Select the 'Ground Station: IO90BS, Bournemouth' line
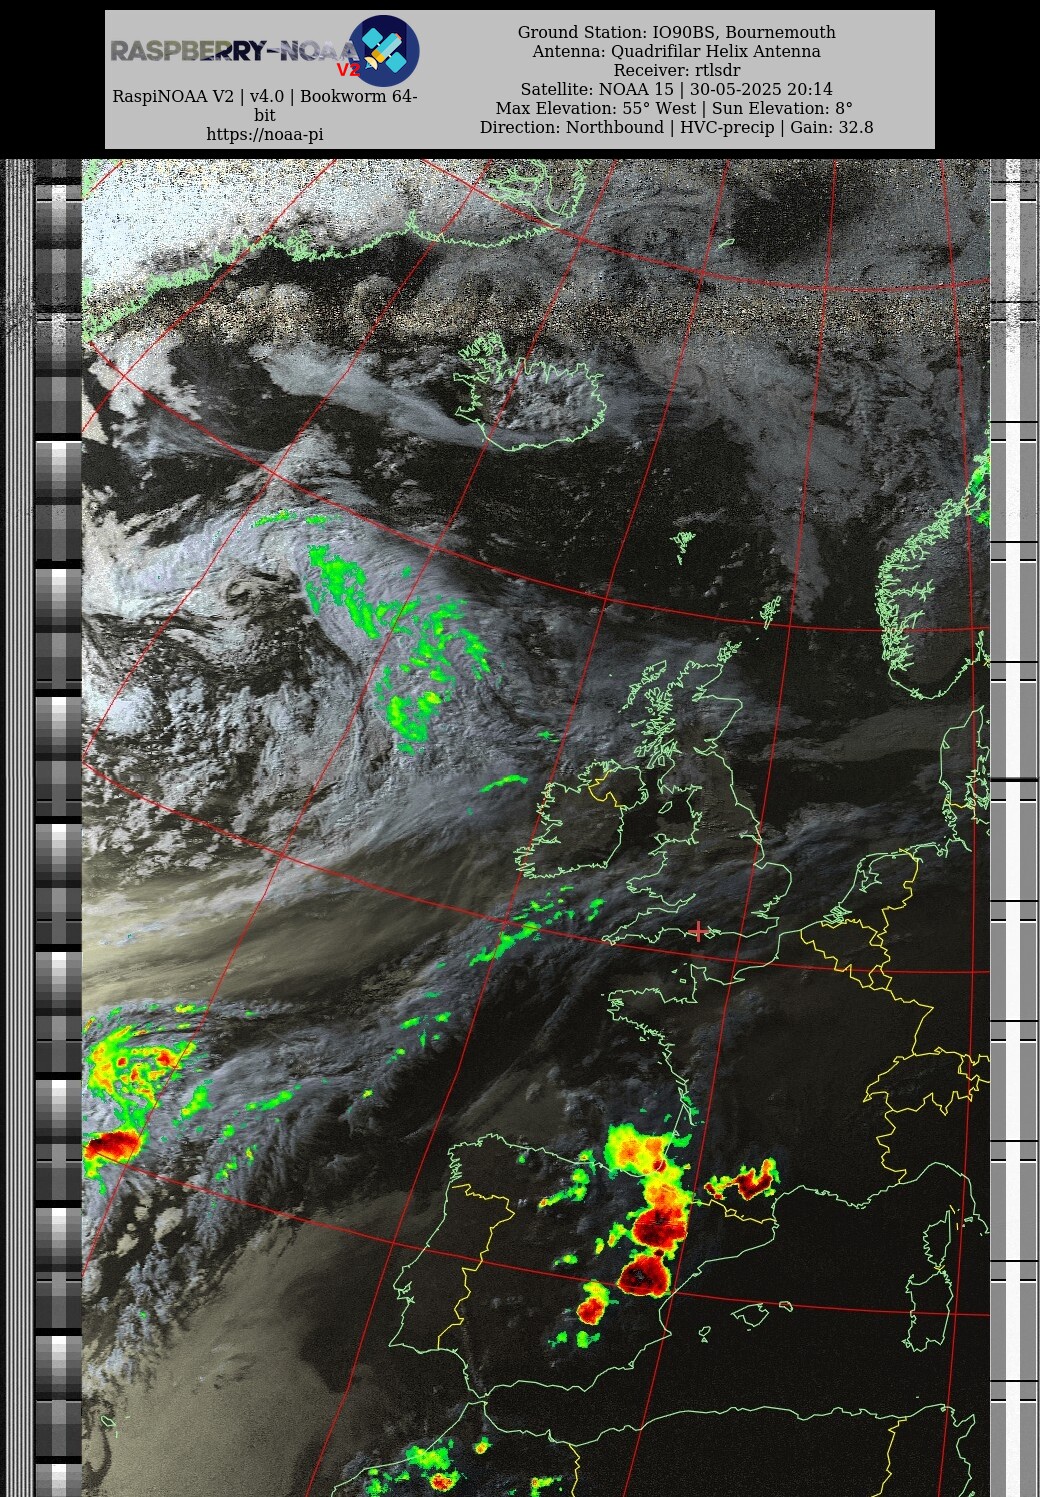Image resolution: width=1040 pixels, height=1497 pixels. pyautogui.click(x=677, y=32)
